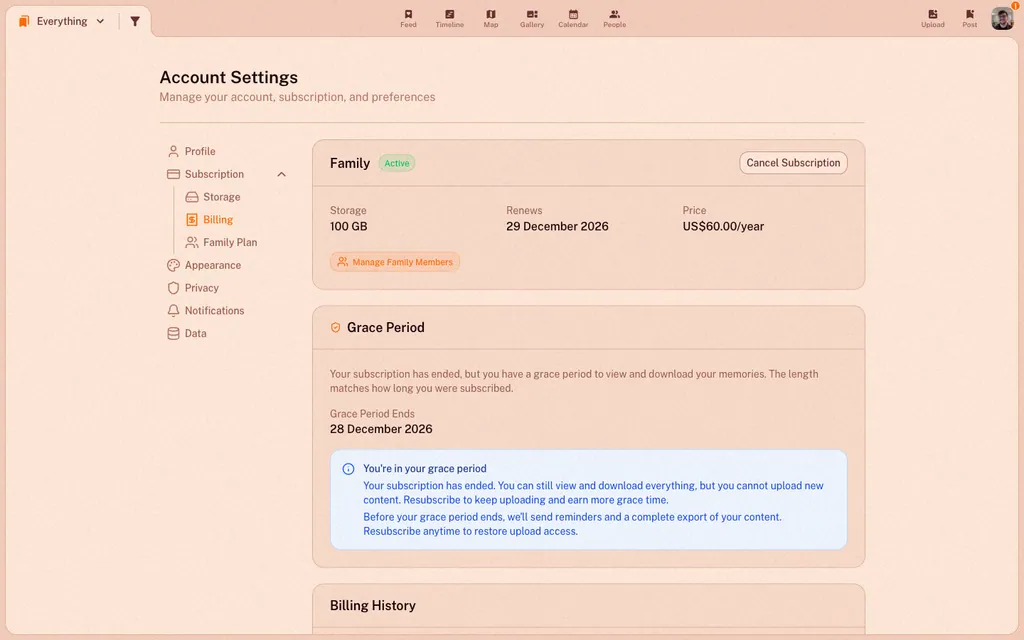Screen dimensions: 1024x640
Task: Open the user avatar menu
Action: pos(1002,18)
